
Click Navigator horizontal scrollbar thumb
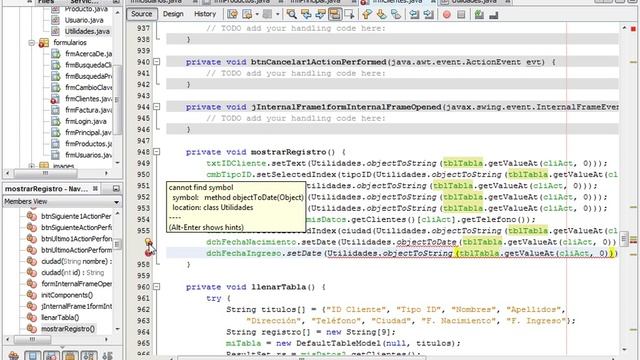point(32,340)
